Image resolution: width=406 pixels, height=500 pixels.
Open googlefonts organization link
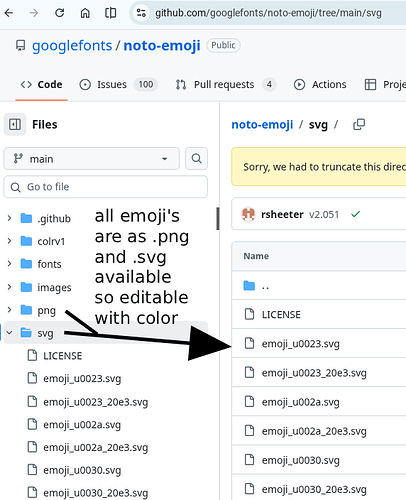72,46
